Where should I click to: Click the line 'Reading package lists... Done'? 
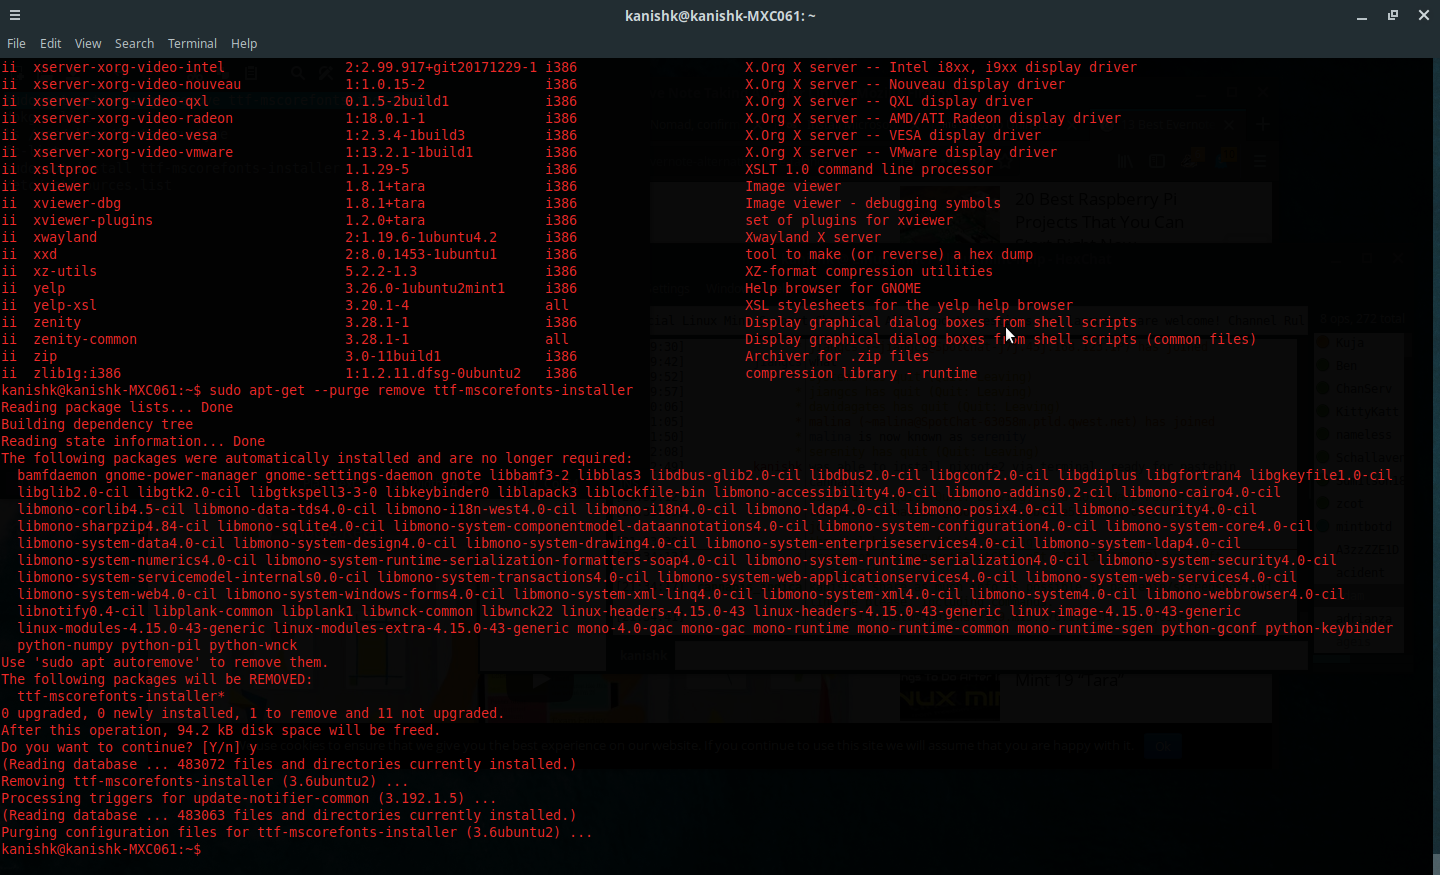[x=117, y=407]
